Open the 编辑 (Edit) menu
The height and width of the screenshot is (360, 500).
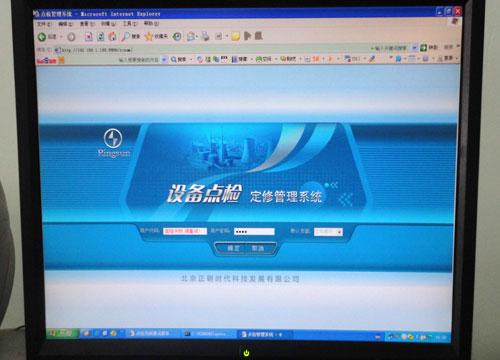pos(65,24)
